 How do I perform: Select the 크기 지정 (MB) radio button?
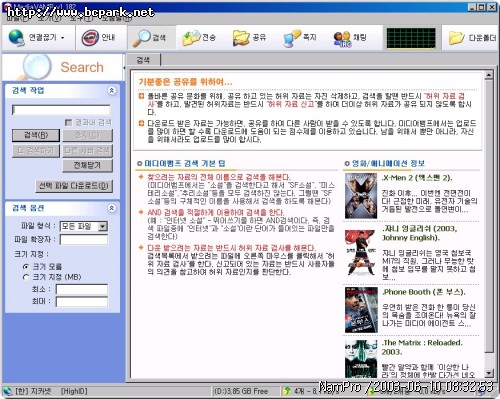(26, 277)
